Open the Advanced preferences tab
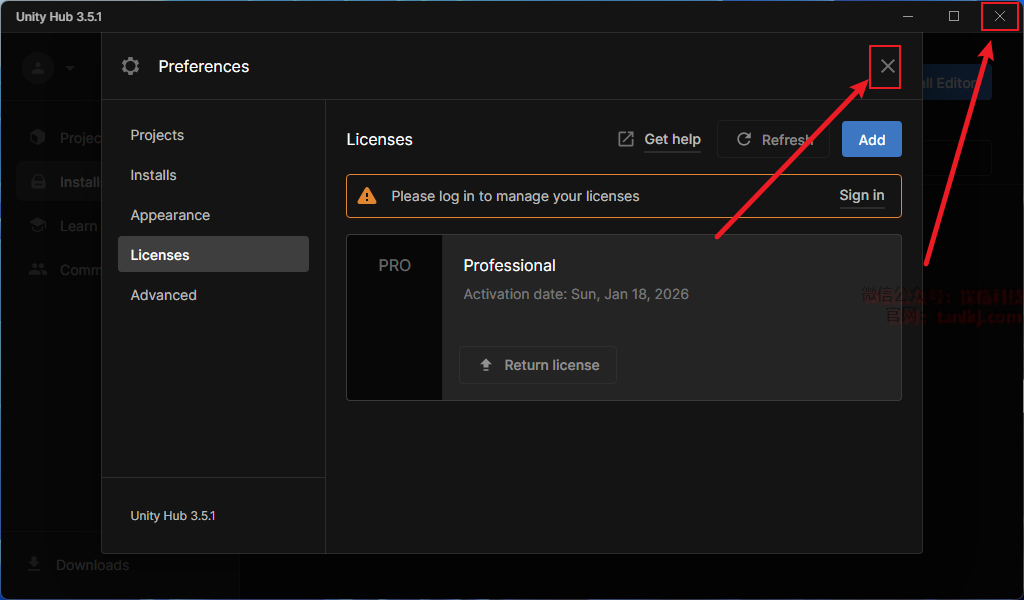This screenshot has width=1024, height=600. [x=163, y=295]
